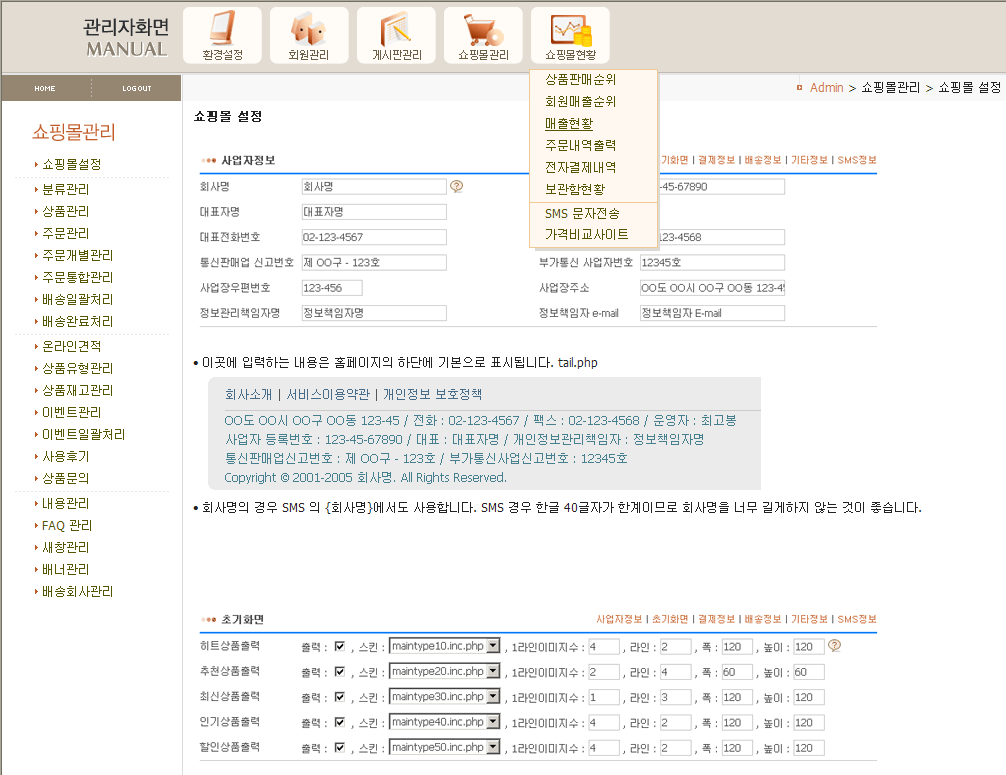
Task: Choose SMS 문자전송 menu entry
Action: pos(581,214)
